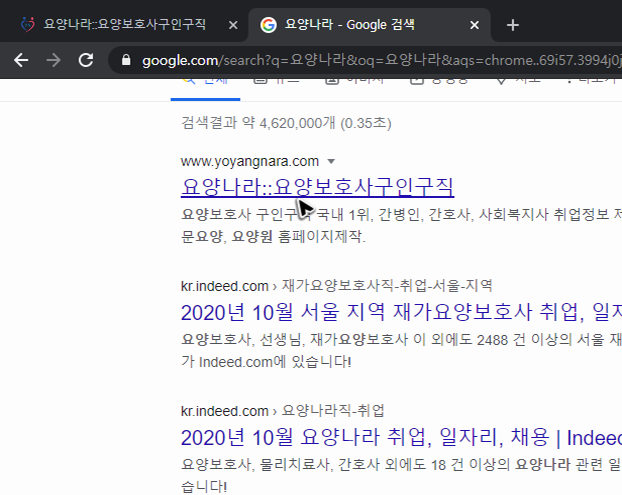
Task: Click snippet text 요양보호사, 물리치료사, 간호사 외에도
Action: pyautogui.click(x=401, y=475)
